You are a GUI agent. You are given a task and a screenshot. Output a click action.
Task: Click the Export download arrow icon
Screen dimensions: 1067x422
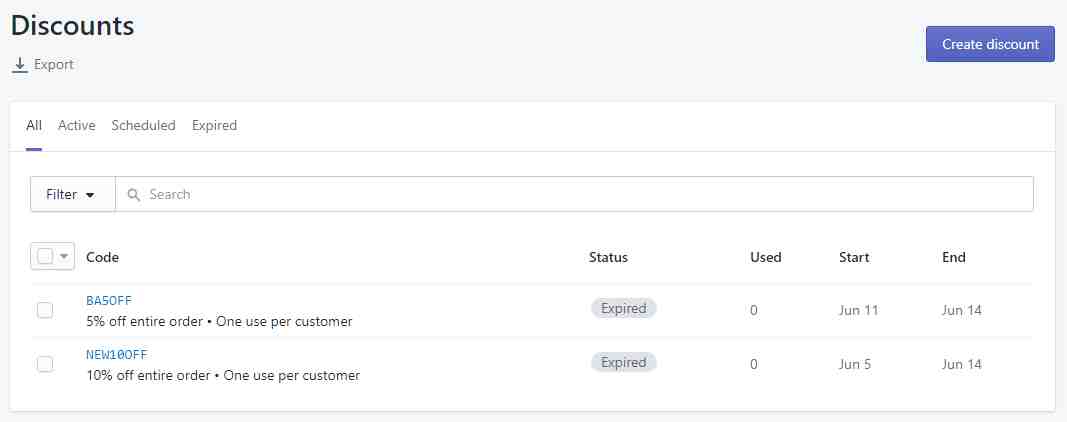[x=19, y=65]
